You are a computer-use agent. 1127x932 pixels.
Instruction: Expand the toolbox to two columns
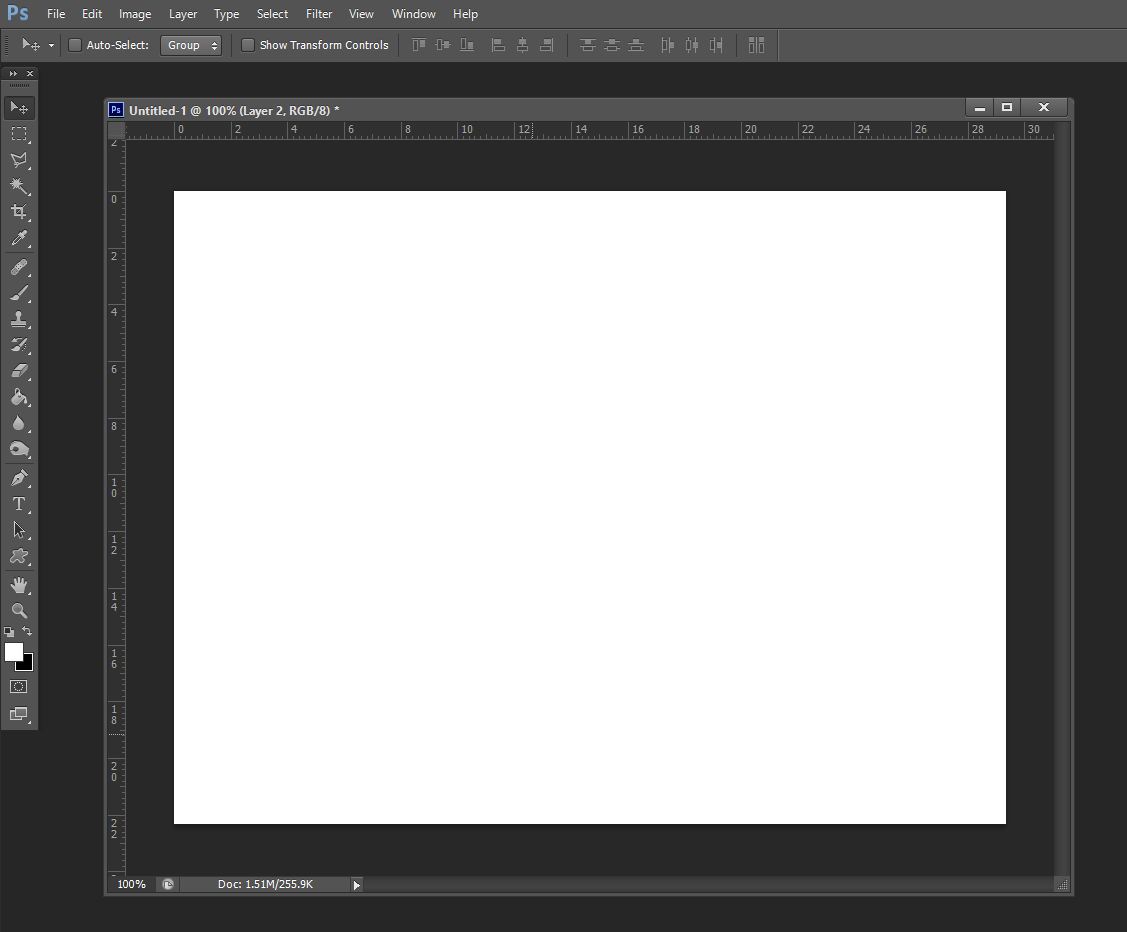[13, 73]
